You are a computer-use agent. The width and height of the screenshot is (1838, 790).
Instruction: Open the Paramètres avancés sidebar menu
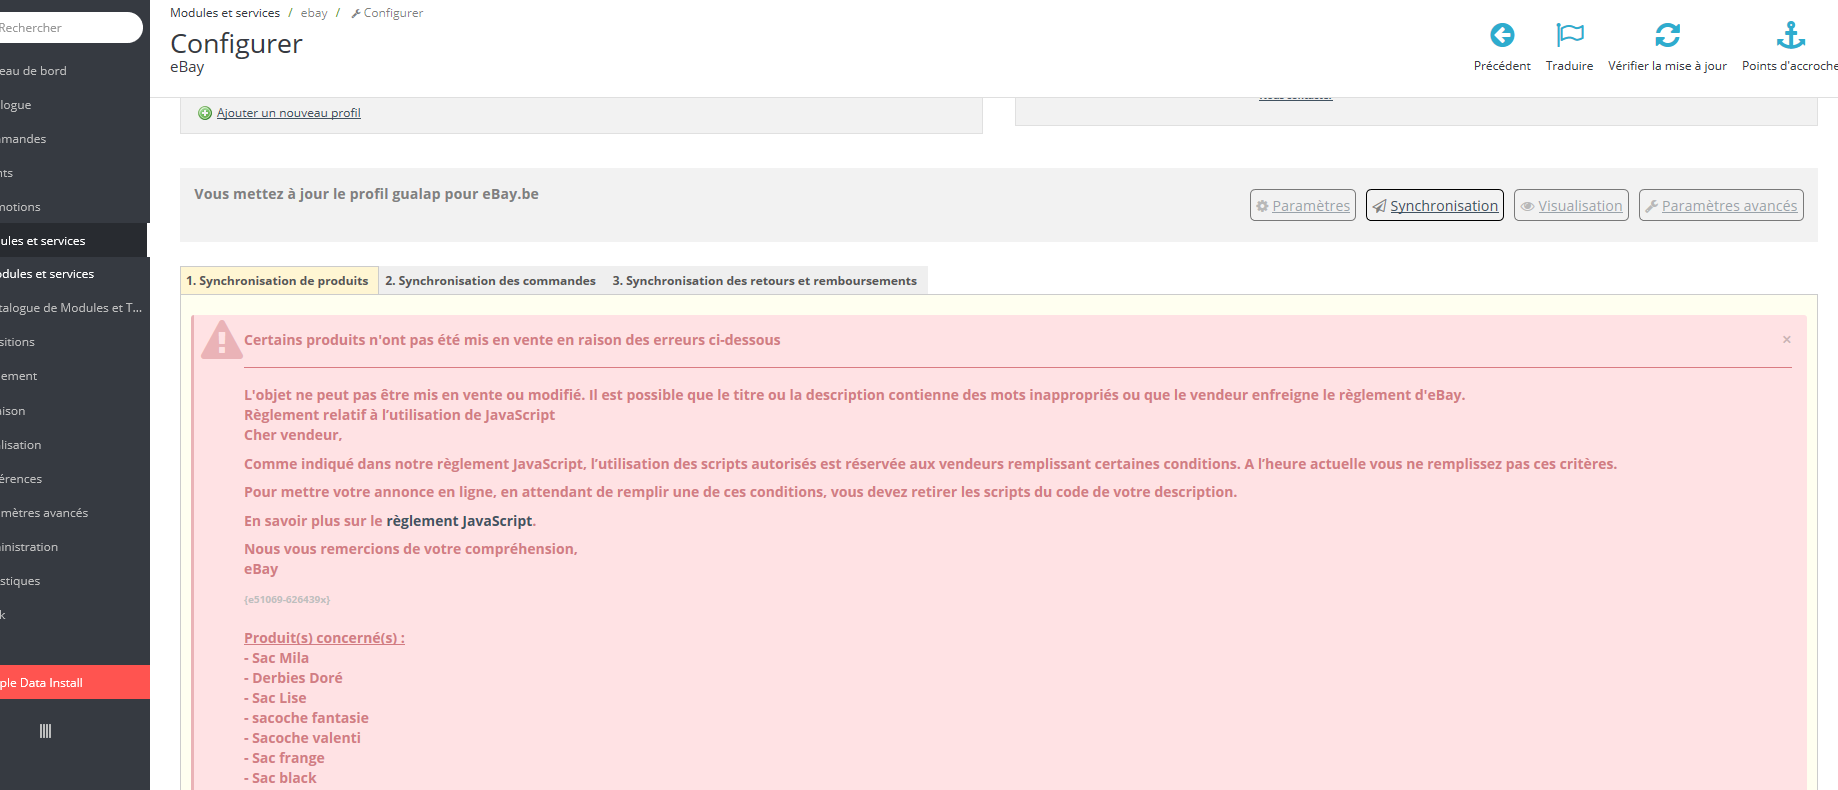click(x=74, y=513)
